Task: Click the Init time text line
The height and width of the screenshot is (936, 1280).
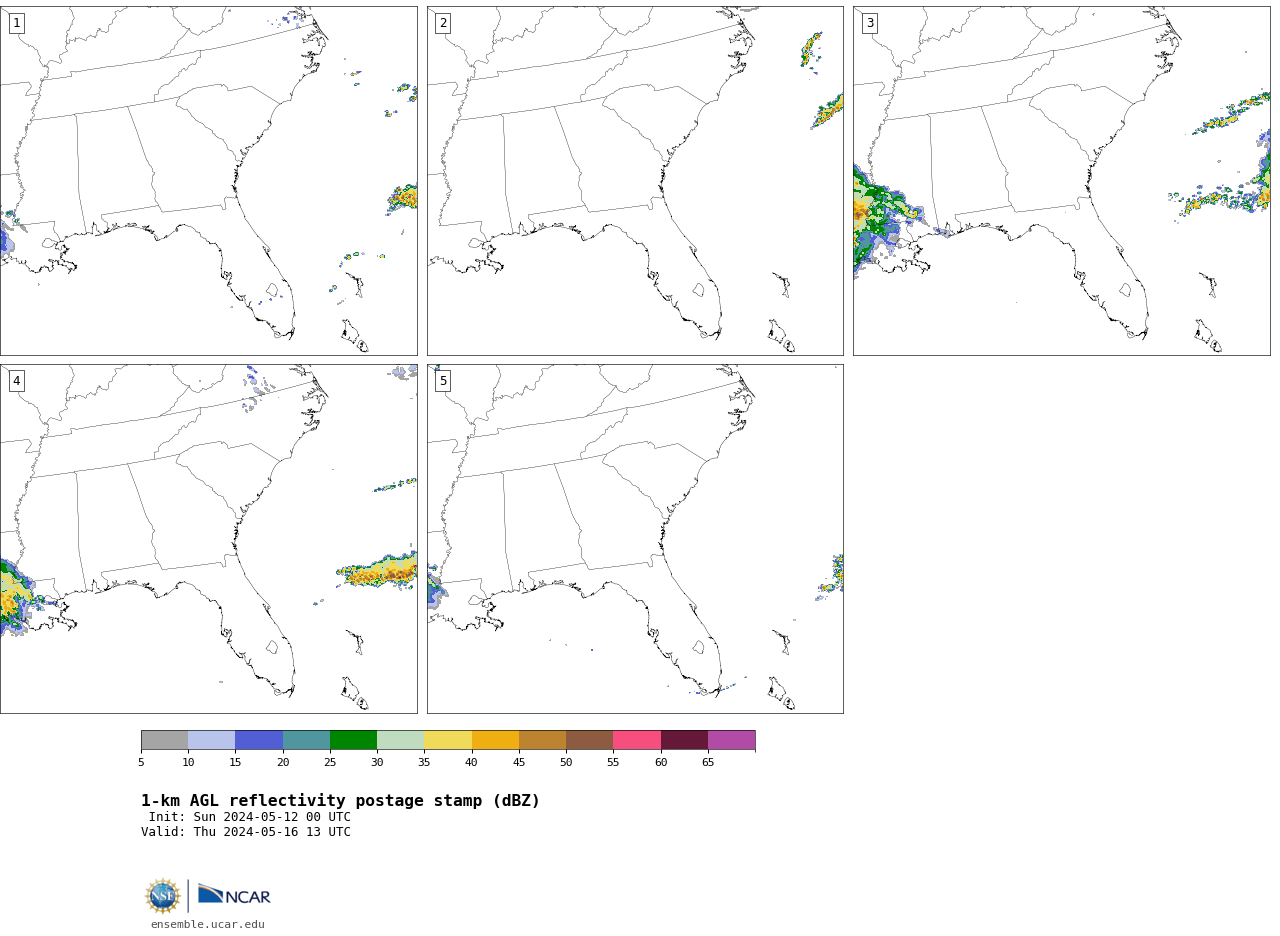Action: (250, 817)
